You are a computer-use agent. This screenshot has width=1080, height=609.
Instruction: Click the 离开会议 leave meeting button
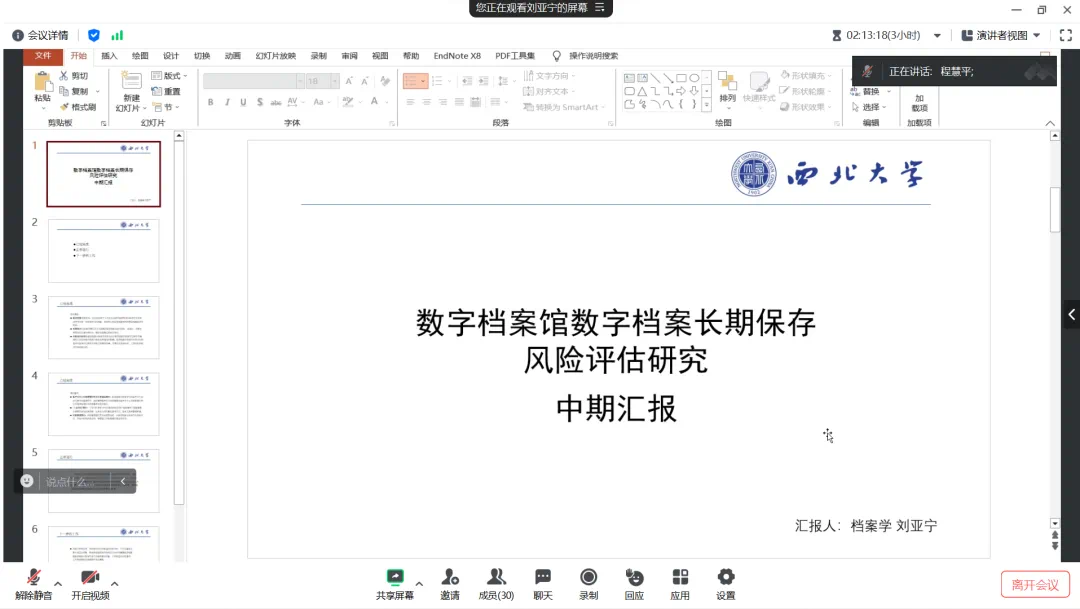(x=1034, y=584)
